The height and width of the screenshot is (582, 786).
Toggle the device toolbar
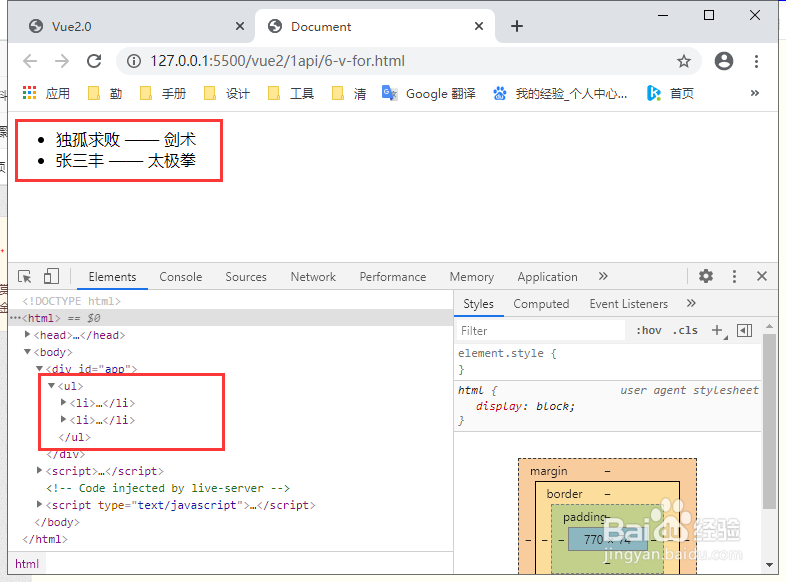51,276
